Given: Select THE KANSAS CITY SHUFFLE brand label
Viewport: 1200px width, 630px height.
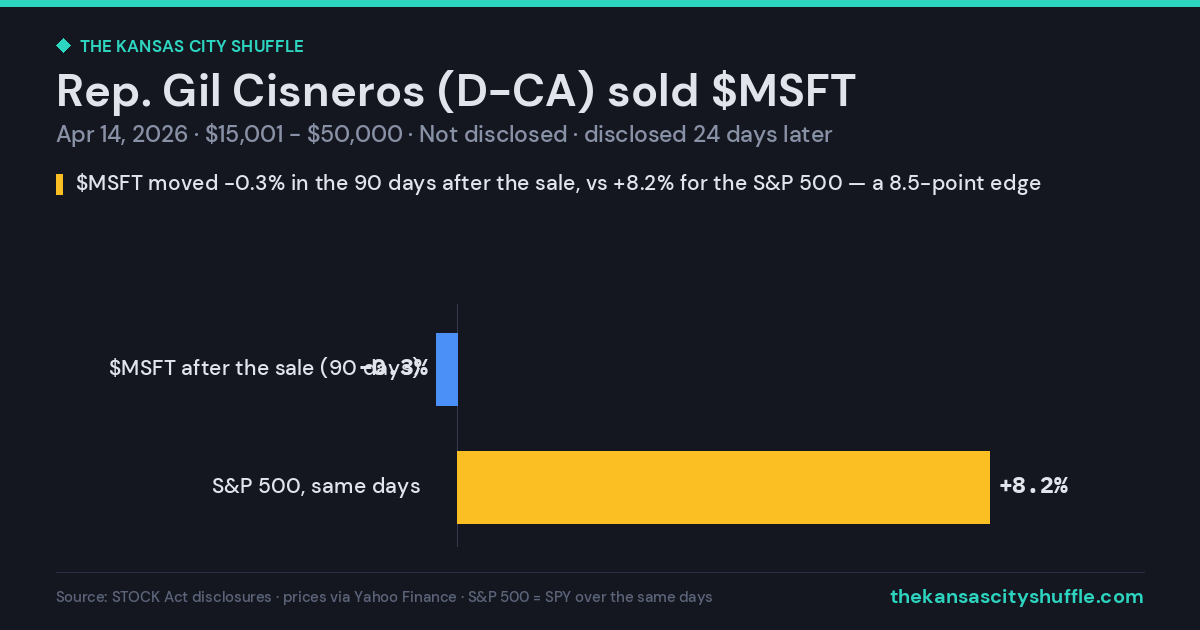Looking at the screenshot, I should pos(191,46).
